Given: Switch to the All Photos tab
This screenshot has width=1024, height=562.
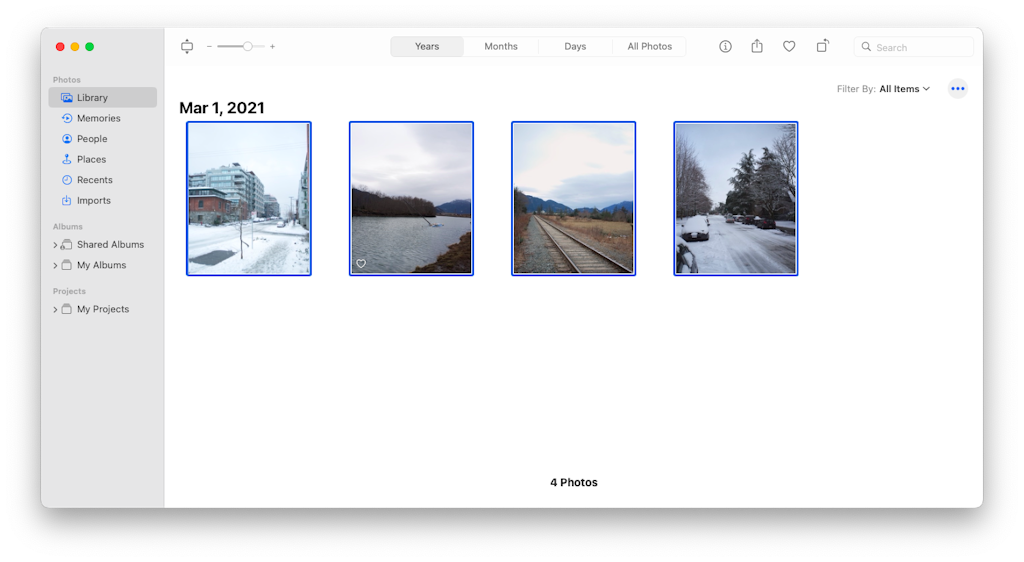Looking at the screenshot, I should (649, 47).
